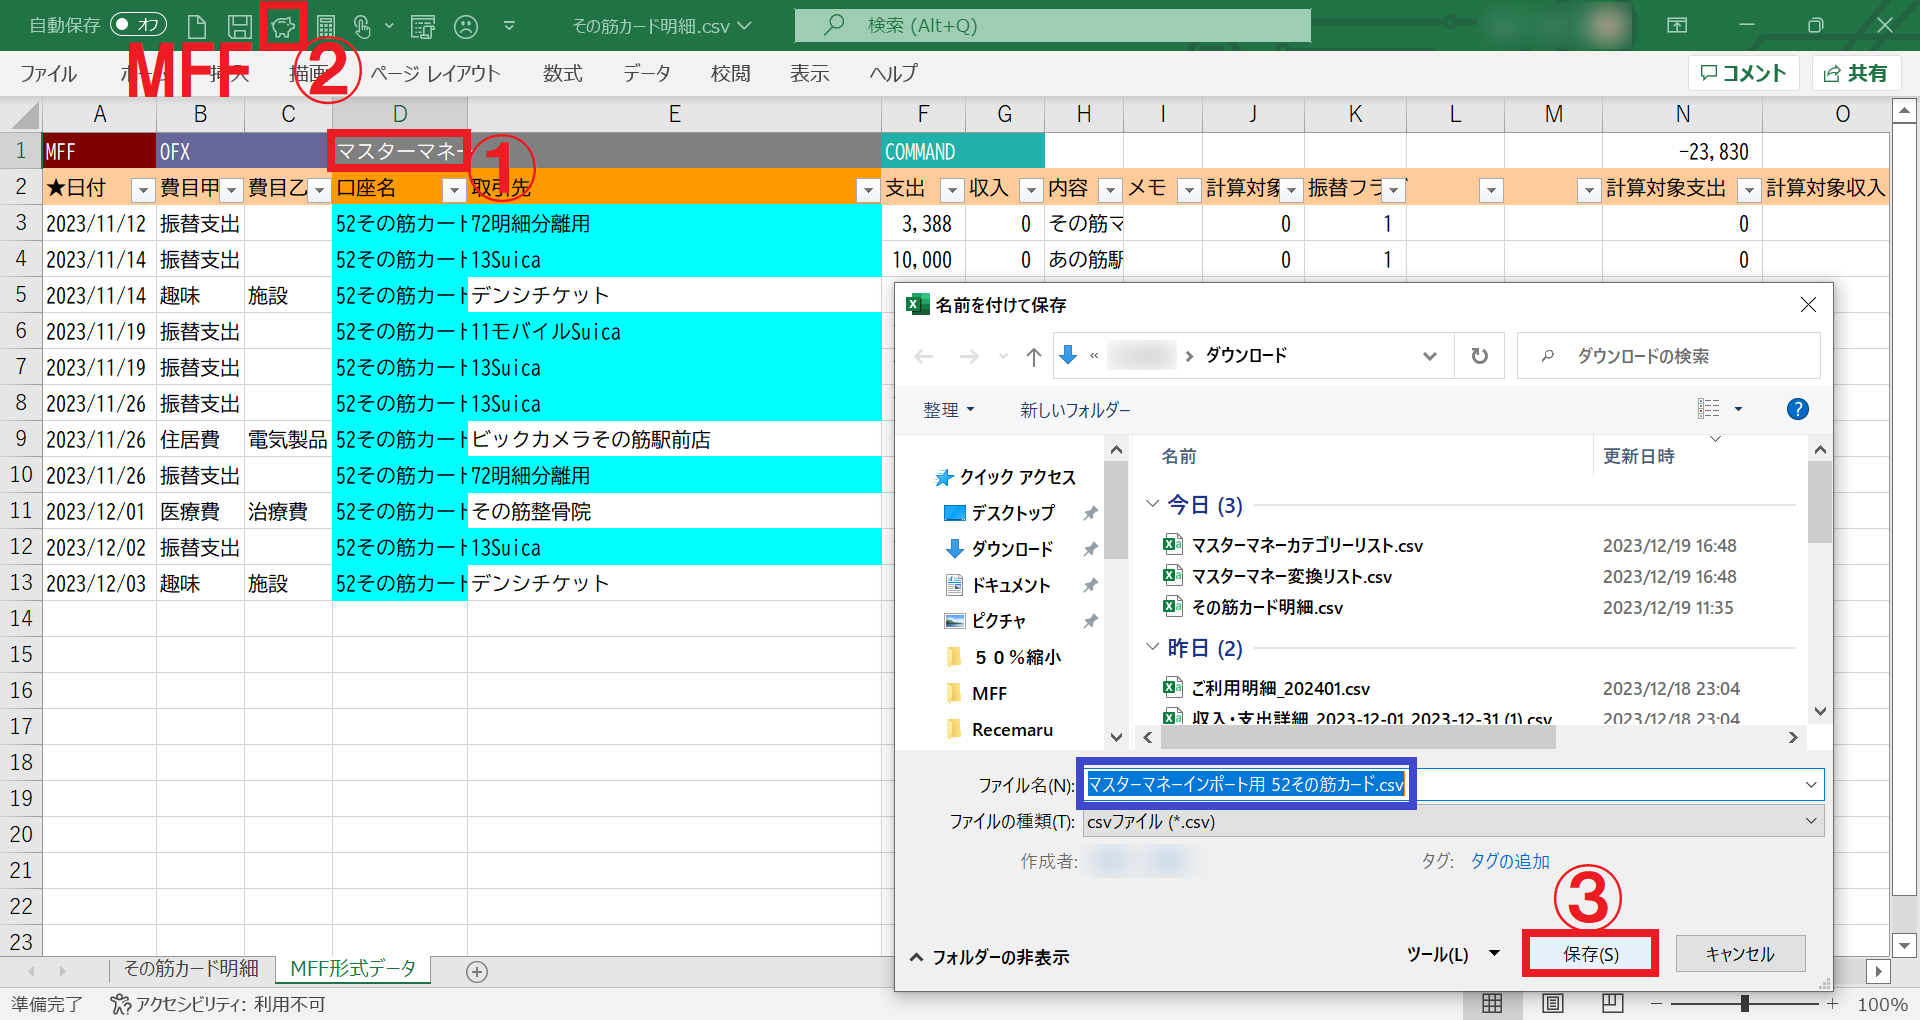The height and width of the screenshot is (1020, 1920).
Task: Click the touch/mouse mode icon
Action: (362, 26)
